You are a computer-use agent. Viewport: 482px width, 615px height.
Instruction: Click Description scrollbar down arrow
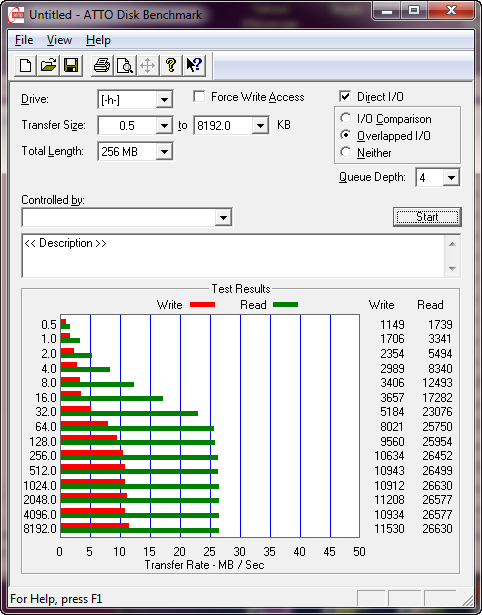click(x=452, y=269)
